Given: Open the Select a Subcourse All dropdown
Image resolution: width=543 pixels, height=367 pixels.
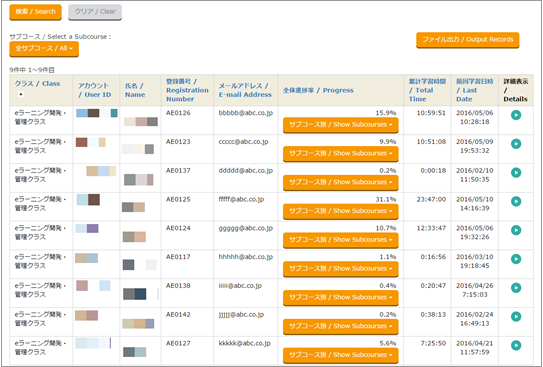Looking at the screenshot, I should pyautogui.click(x=44, y=48).
